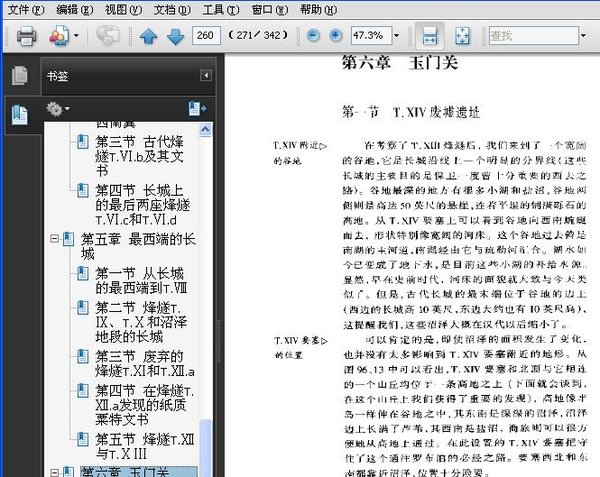Screen dimensions: 600x477
Task: Select bookmark 第三节 古代烽燧T.VI.b及其文书
Action: tap(140, 156)
